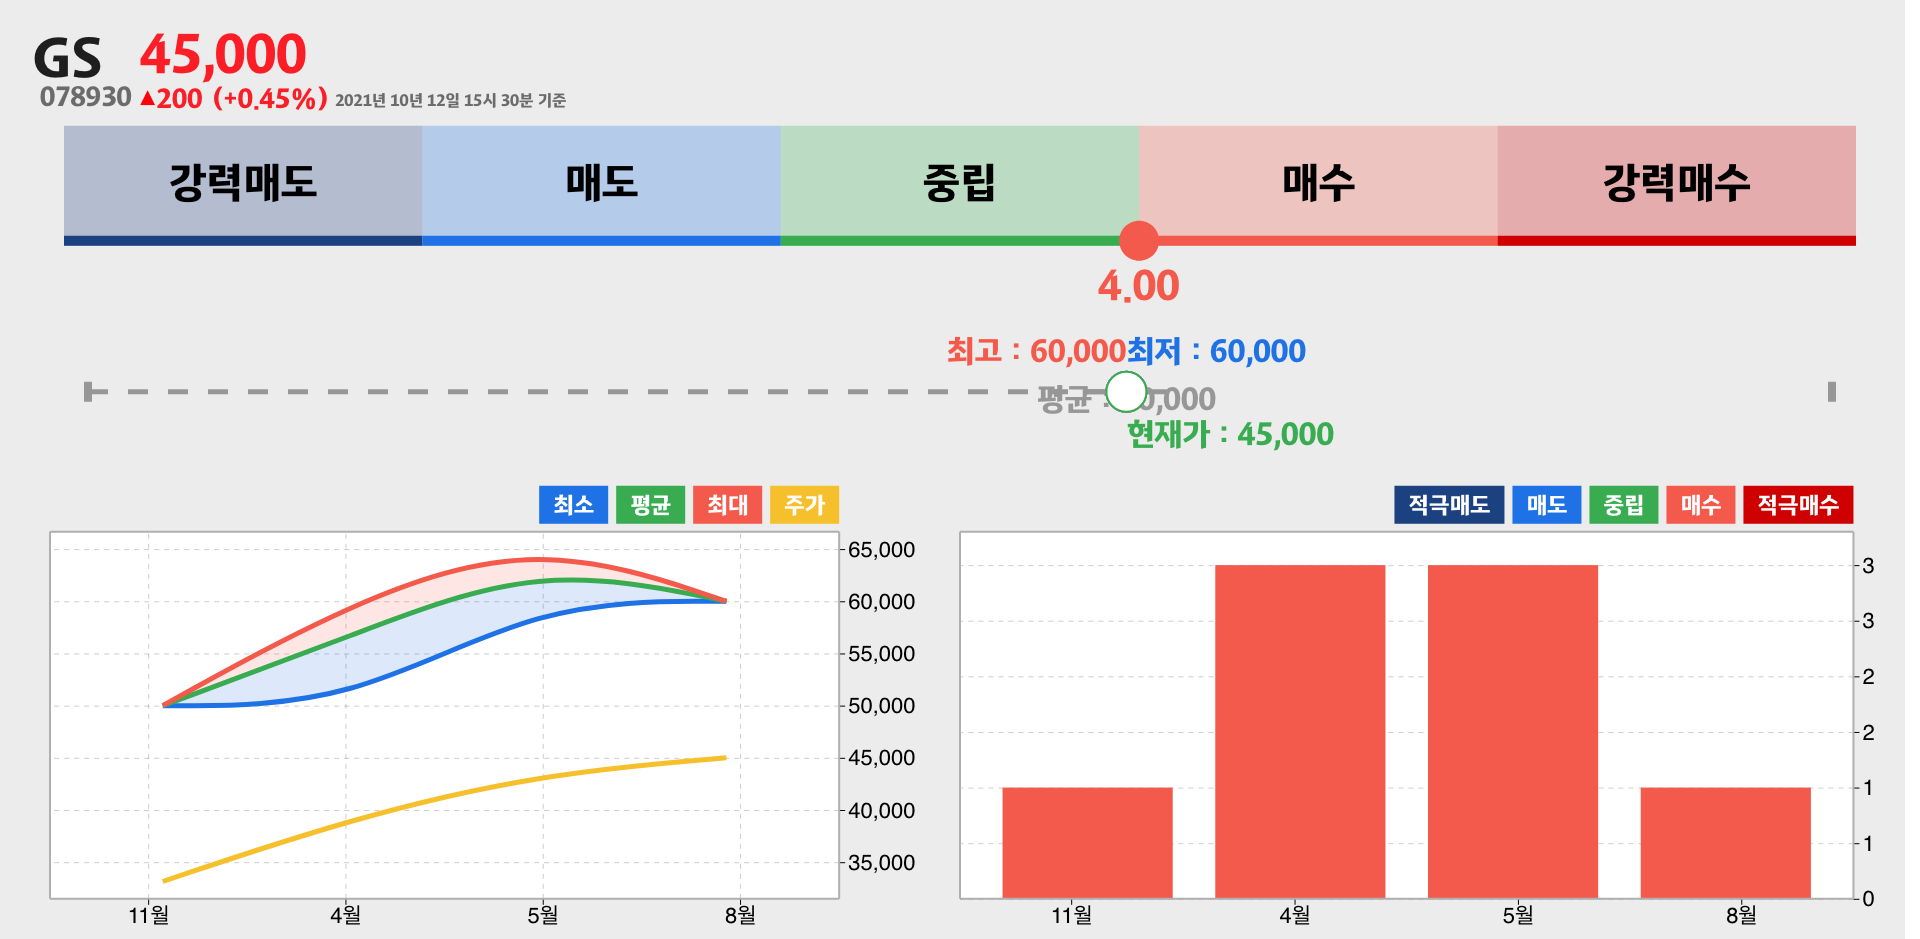Click the 5월 bar in the opinion chart
Screen dimensions: 1920x939
point(1513,732)
